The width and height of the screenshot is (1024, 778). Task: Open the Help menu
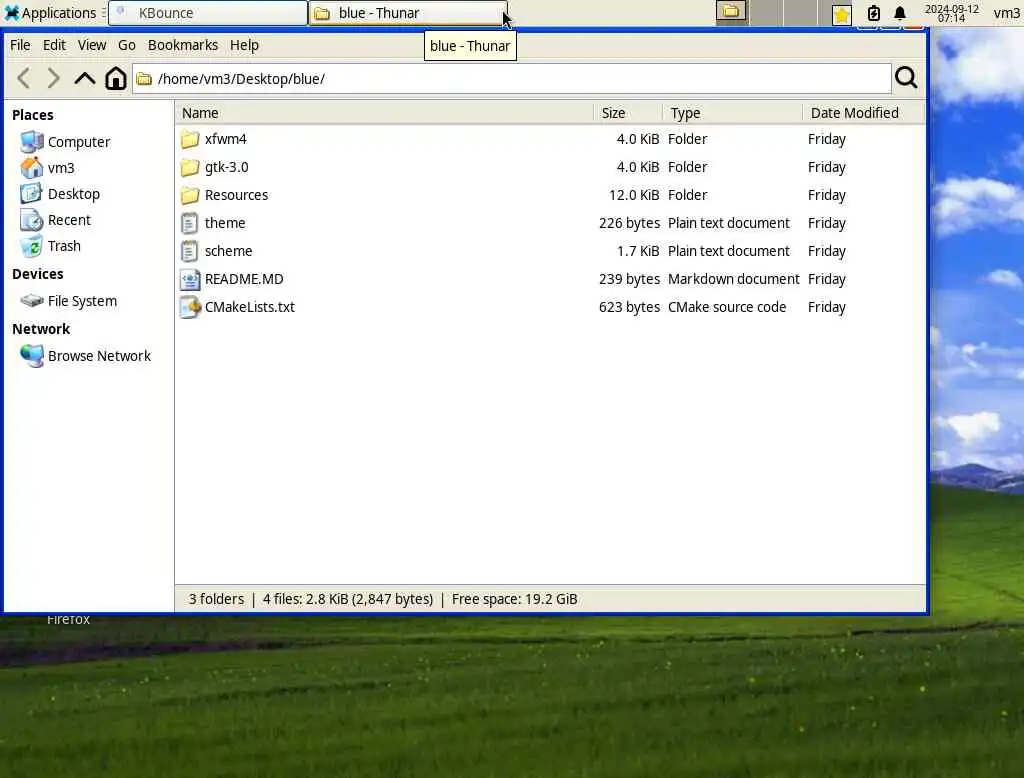[x=244, y=45]
